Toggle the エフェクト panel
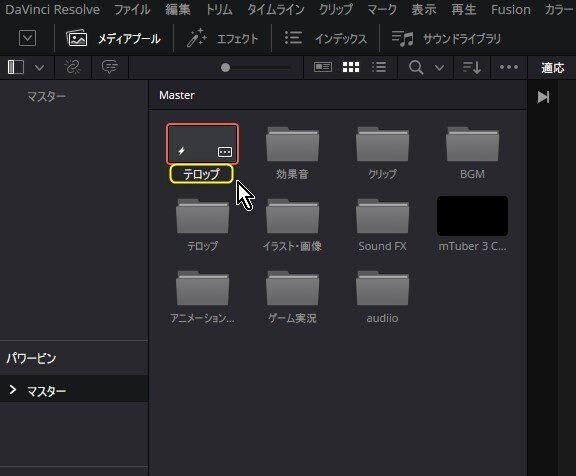Screen dimensions: 576x476 point(223,39)
